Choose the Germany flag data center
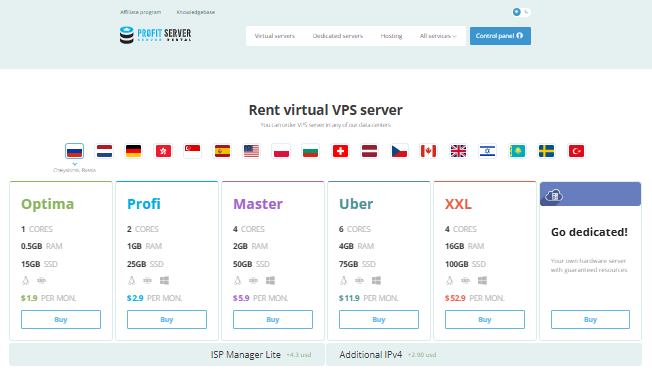The image size is (652, 373). [x=133, y=151]
